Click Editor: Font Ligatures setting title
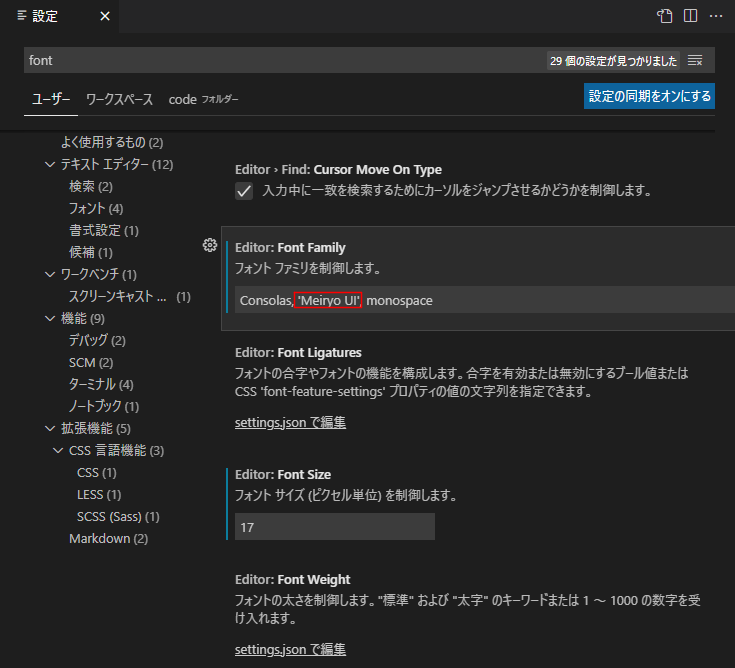This screenshot has width=735, height=668. [298, 353]
